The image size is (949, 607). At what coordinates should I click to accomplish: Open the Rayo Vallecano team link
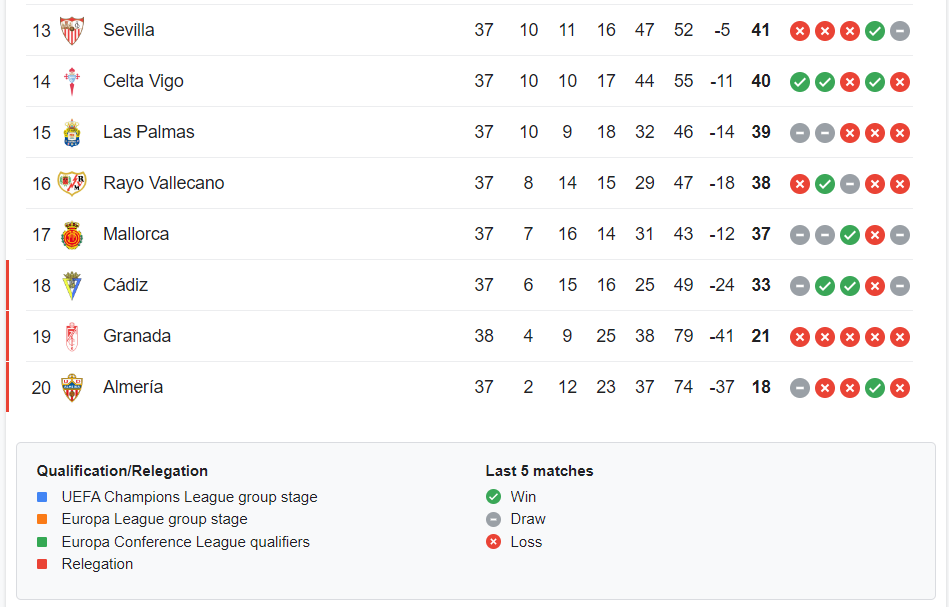point(163,184)
